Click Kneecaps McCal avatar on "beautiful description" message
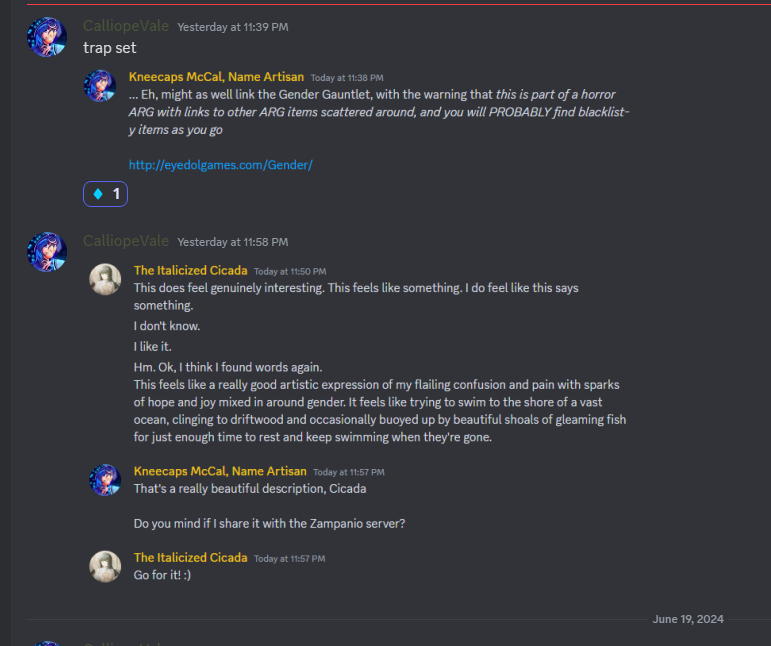771x646 pixels. (x=105, y=480)
